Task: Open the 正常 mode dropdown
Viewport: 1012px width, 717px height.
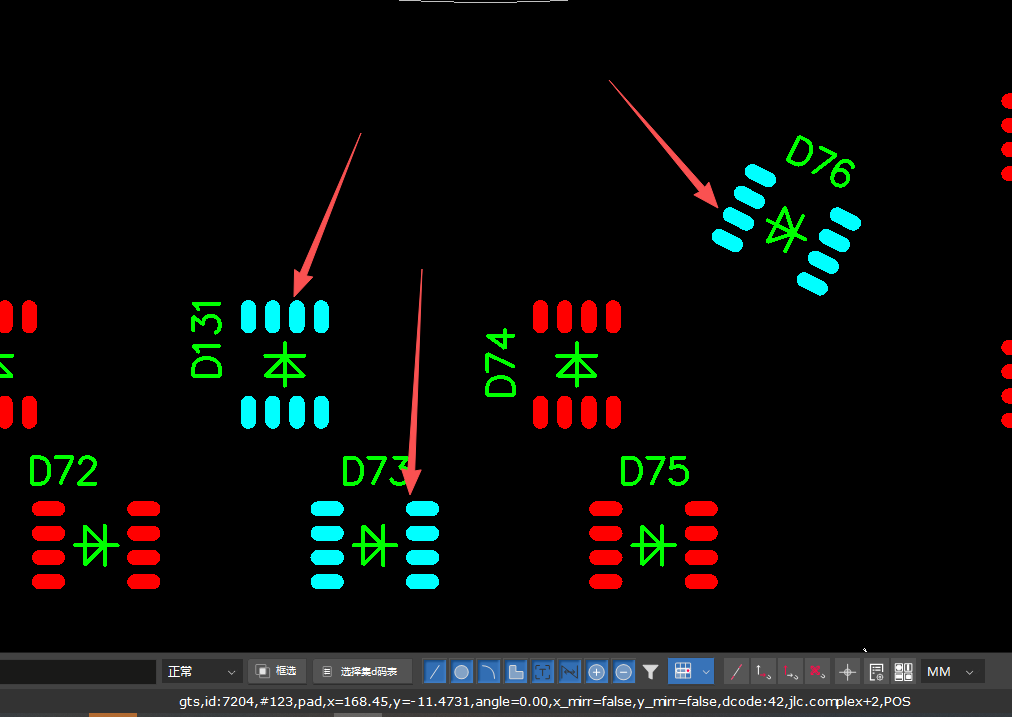Action: (202, 671)
